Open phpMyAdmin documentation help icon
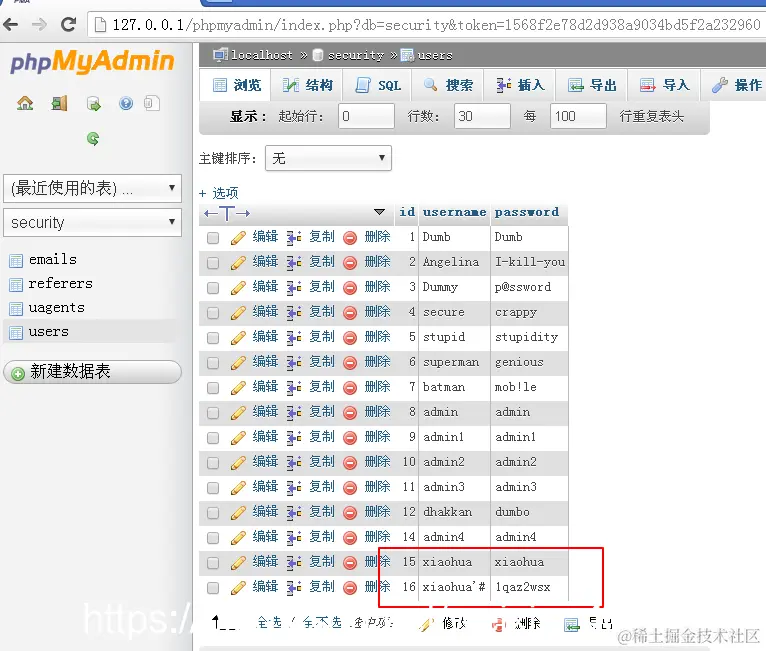The height and width of the screenshot is (651, 766). click(x=126, y=104)
